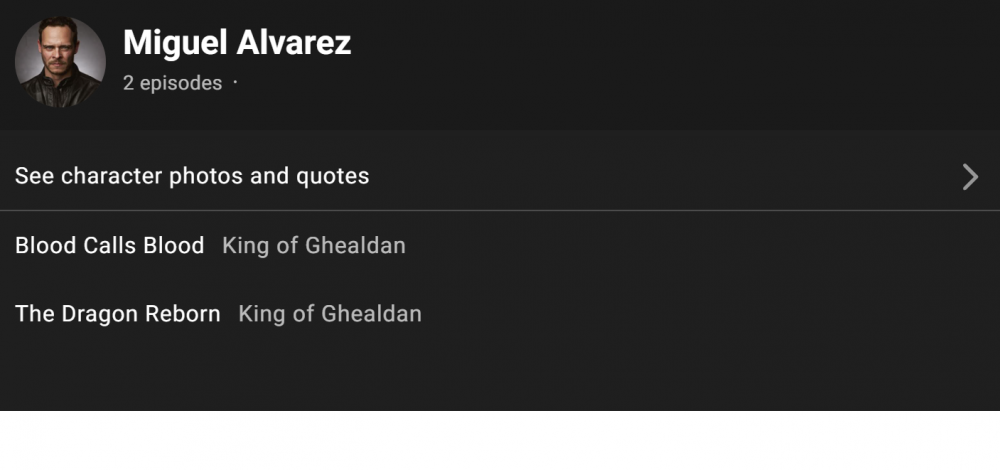This screenshot has width=1000, height=470.
Task: Click the word 'episodes' under the actor name
Action: click(181, 83)
